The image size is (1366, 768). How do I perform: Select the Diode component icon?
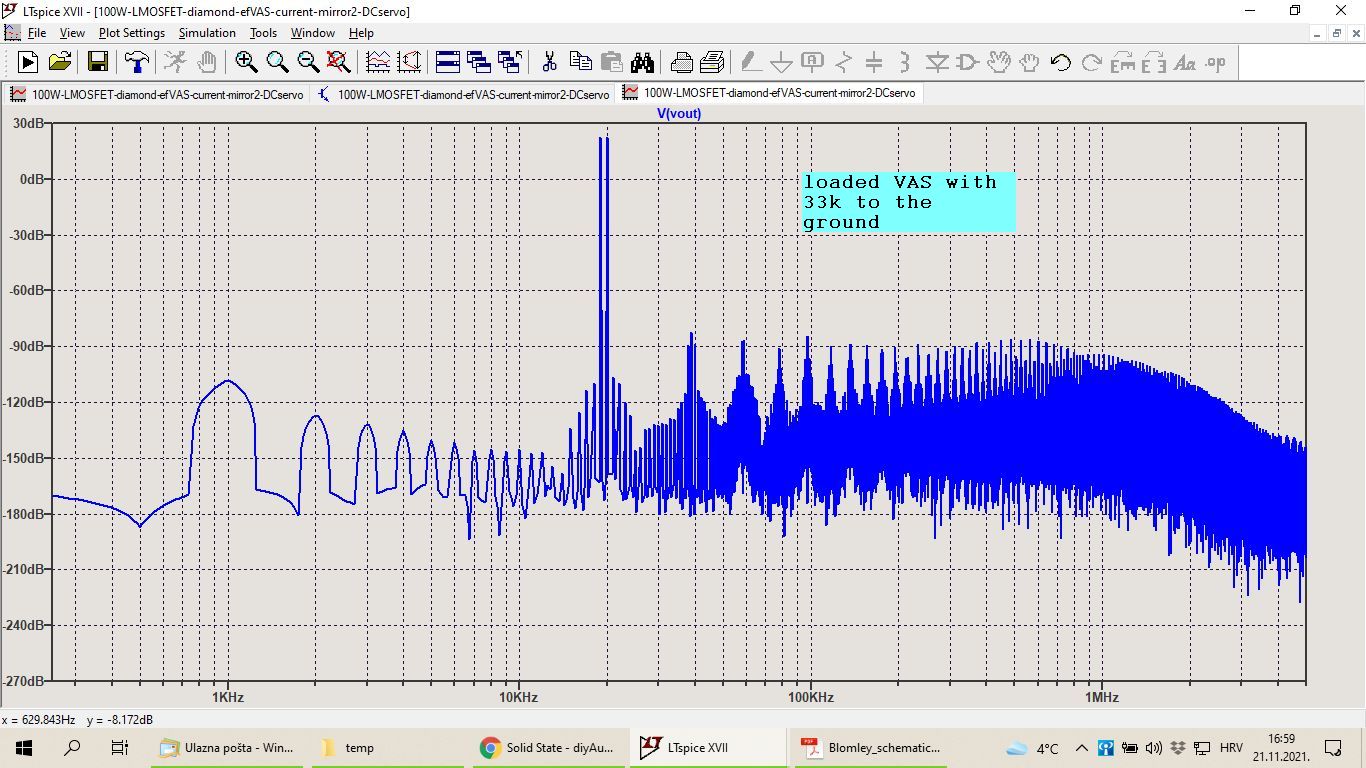(936, 62)
